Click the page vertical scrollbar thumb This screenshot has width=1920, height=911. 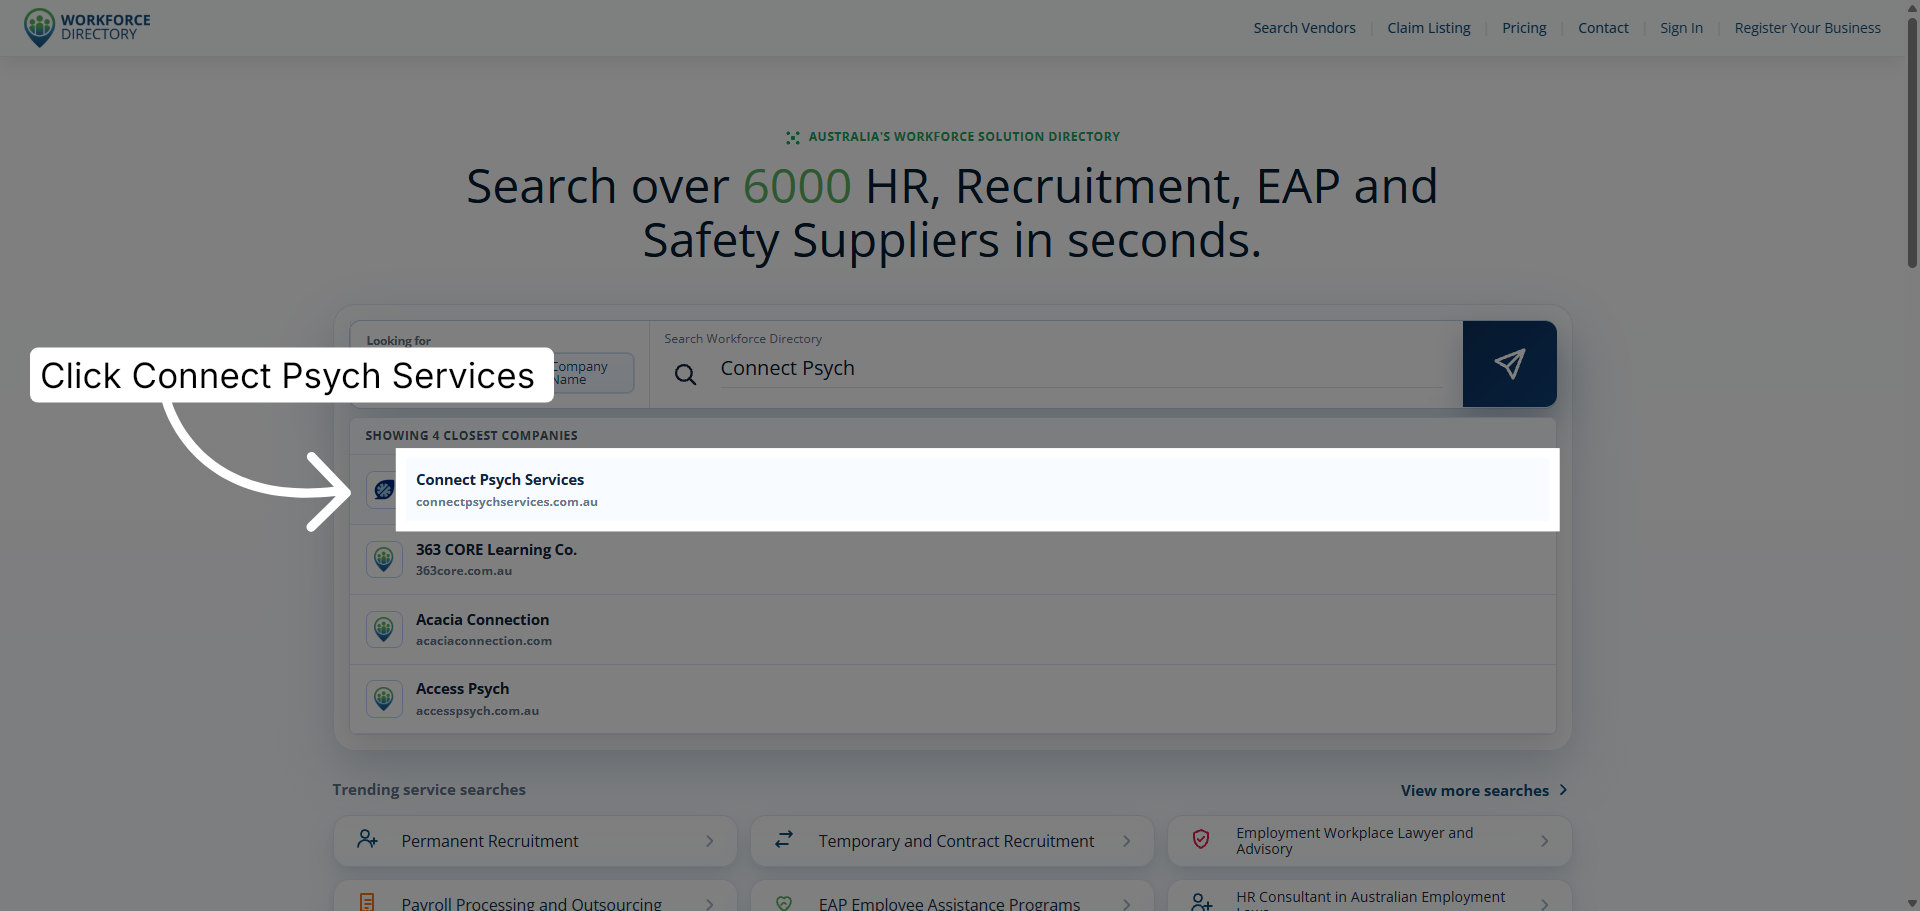[x=1912, y=143]
